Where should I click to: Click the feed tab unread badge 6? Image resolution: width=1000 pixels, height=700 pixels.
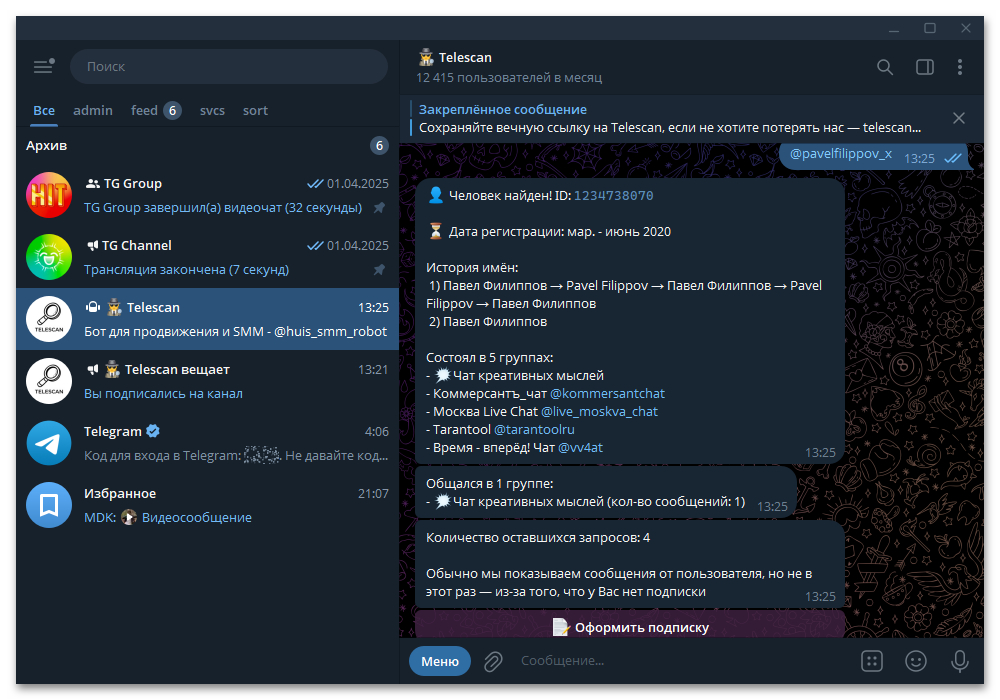172,110
